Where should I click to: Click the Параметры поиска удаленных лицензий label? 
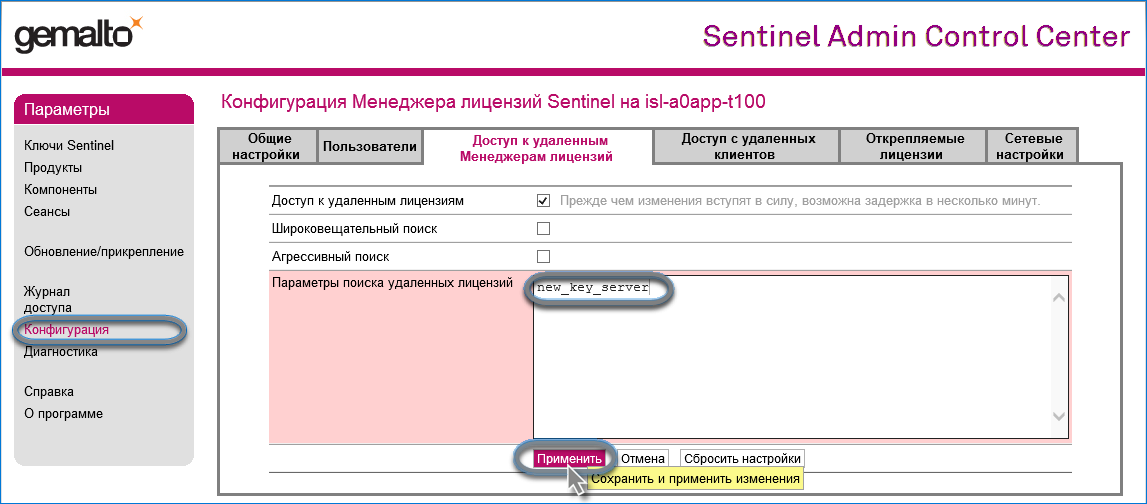pyautogui.click(x=392, y=282)
